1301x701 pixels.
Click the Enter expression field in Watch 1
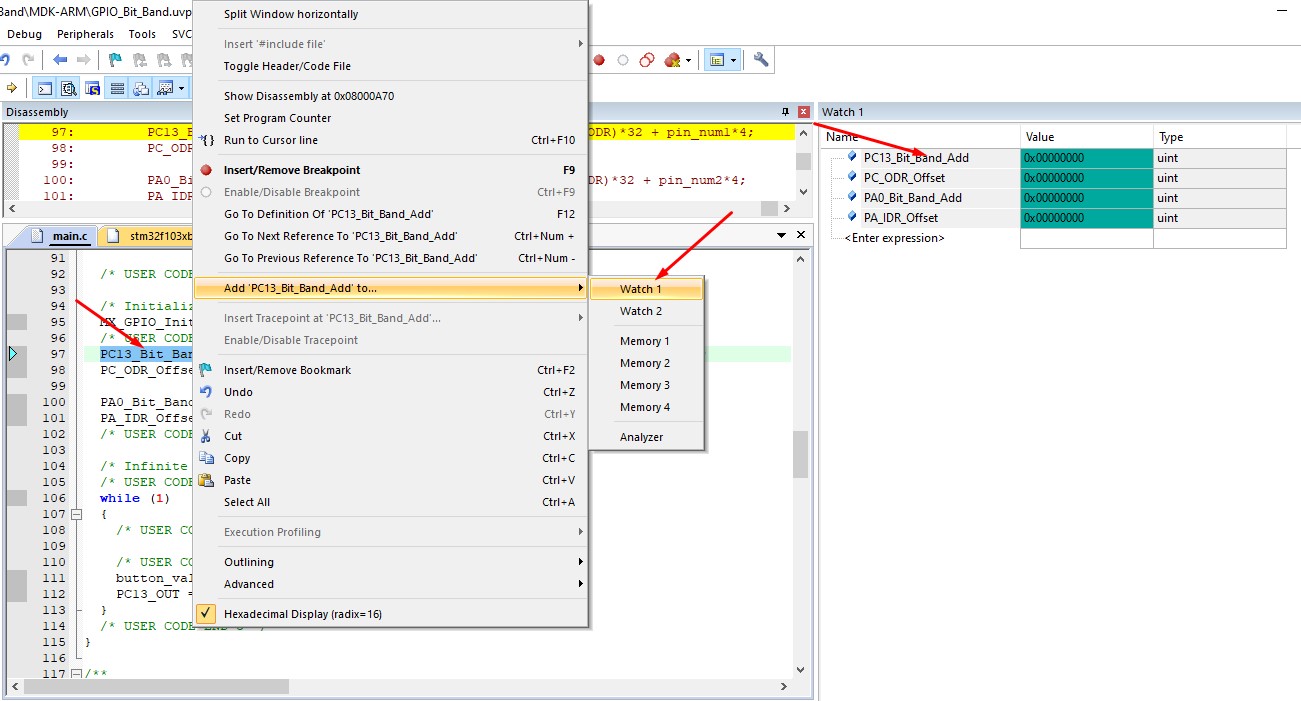pos(893,238)
